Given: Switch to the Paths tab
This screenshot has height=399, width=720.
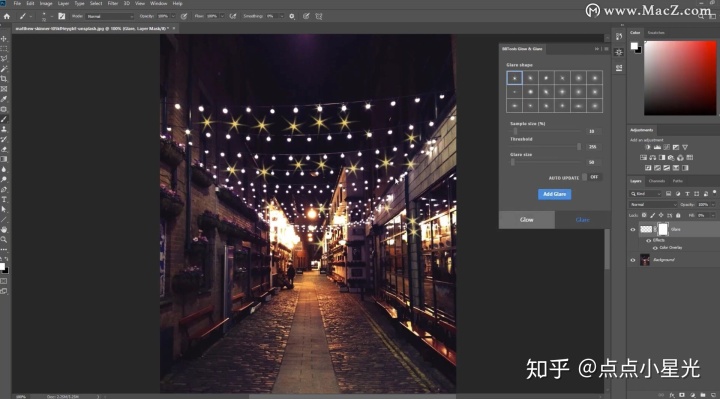Looking at the screenshot, I should click(x=678, y=181).
